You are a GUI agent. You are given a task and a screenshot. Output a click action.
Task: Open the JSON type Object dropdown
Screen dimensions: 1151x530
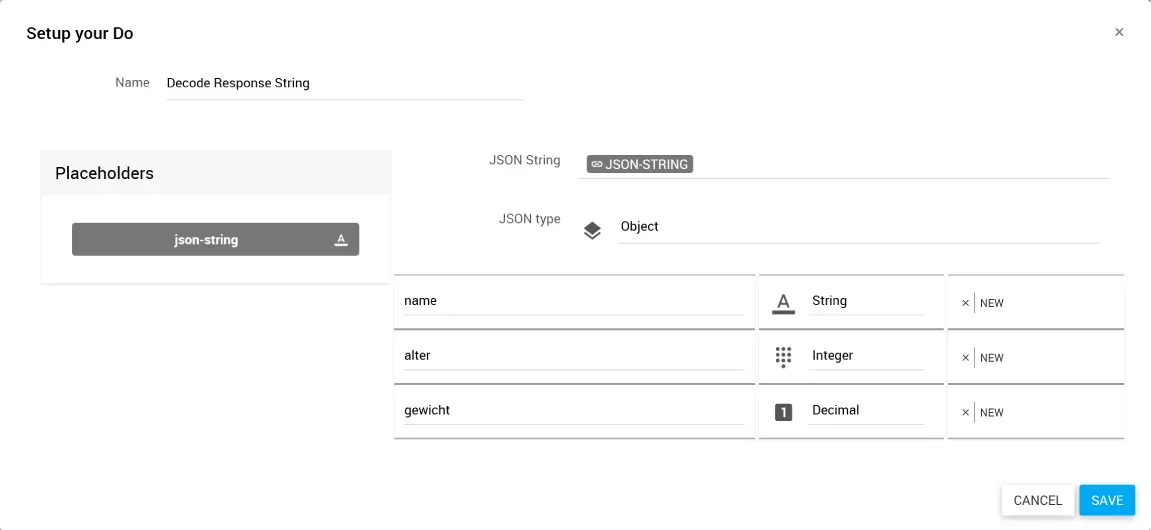(x=857, y=227)
